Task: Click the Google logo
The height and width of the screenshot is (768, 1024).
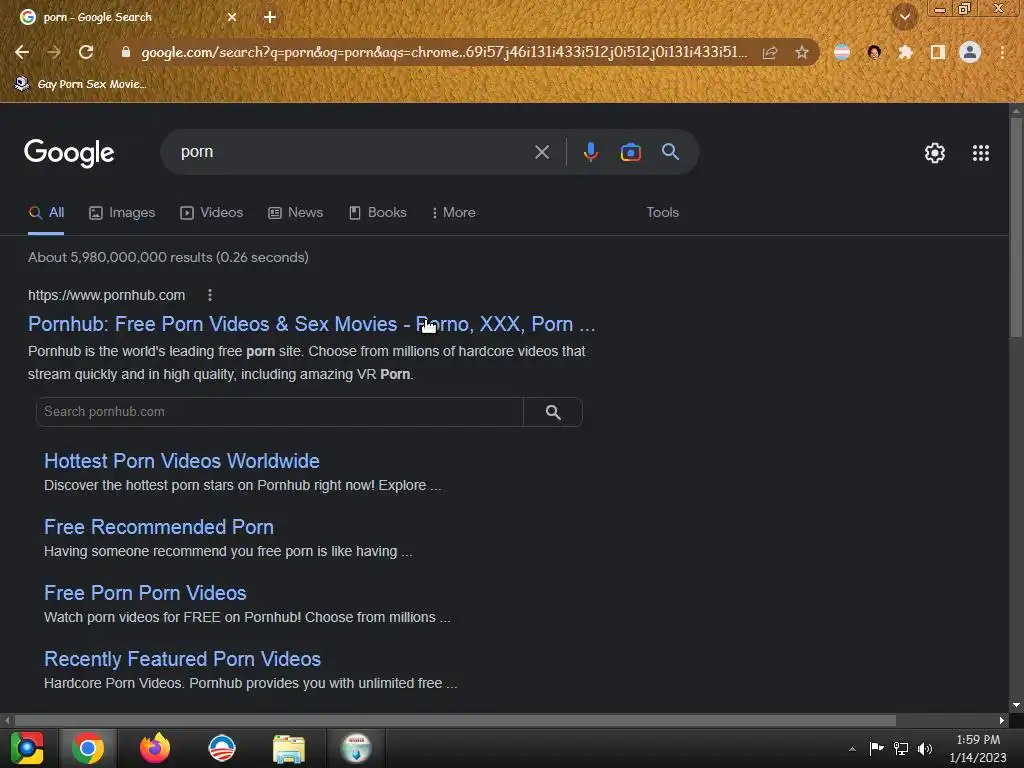Action: click(x=69, y=153)
